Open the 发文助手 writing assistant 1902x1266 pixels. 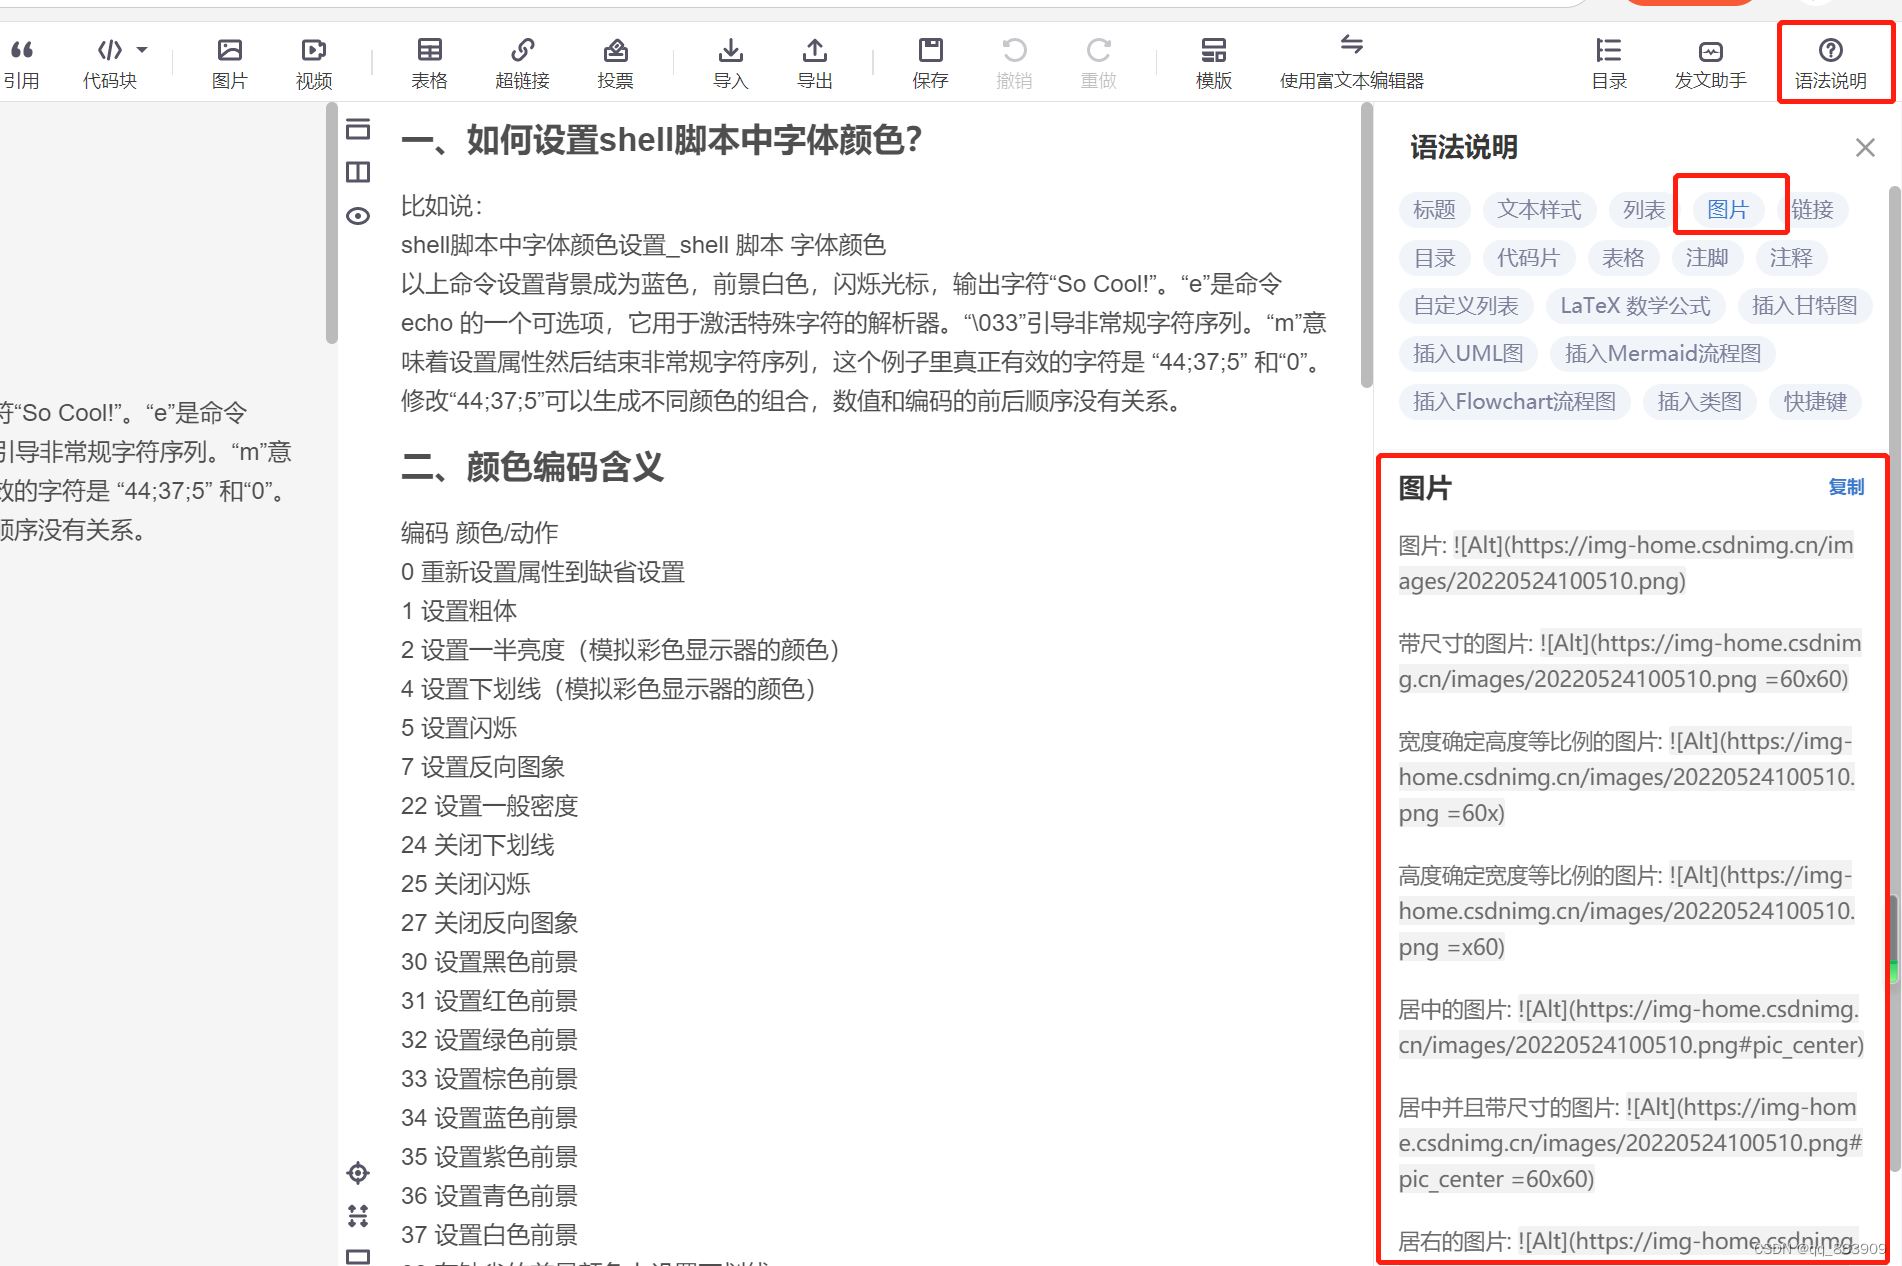1710,63
